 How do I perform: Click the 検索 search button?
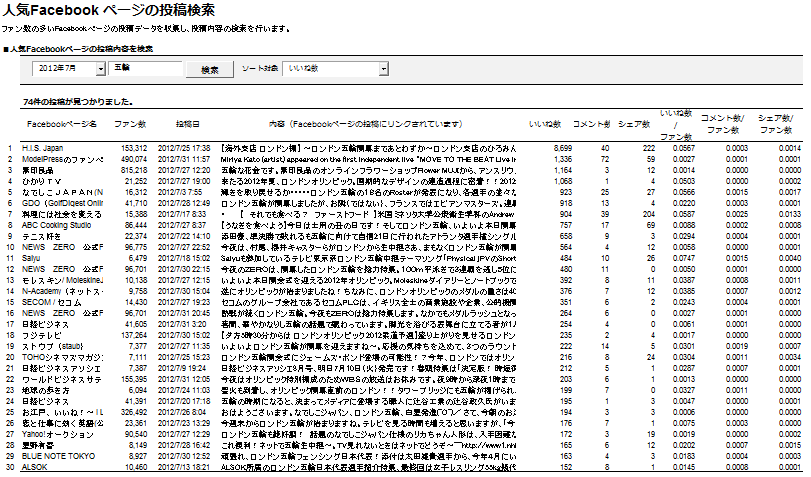pos(209,69)
